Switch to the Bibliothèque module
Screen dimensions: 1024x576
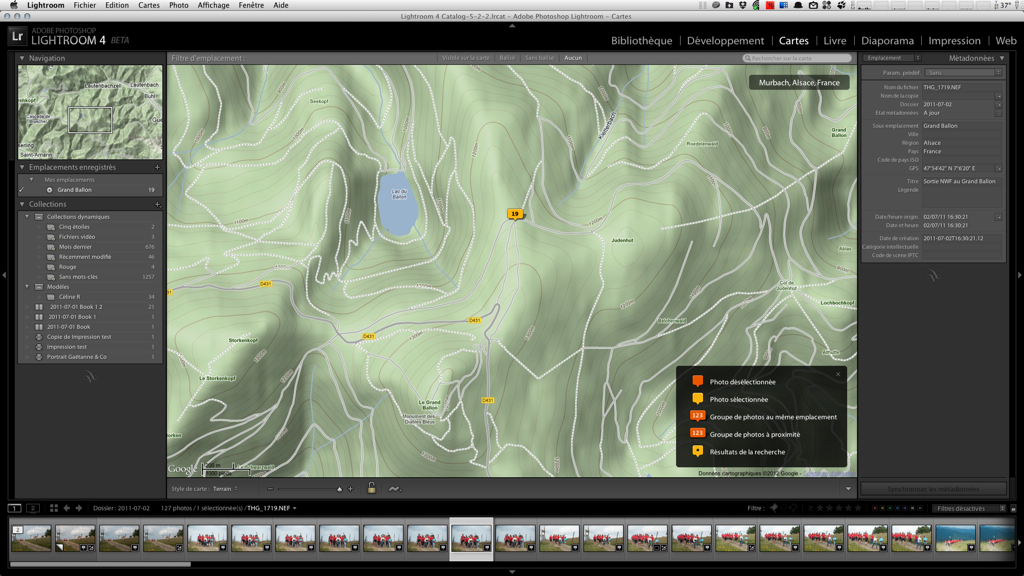tap(641, 40)
